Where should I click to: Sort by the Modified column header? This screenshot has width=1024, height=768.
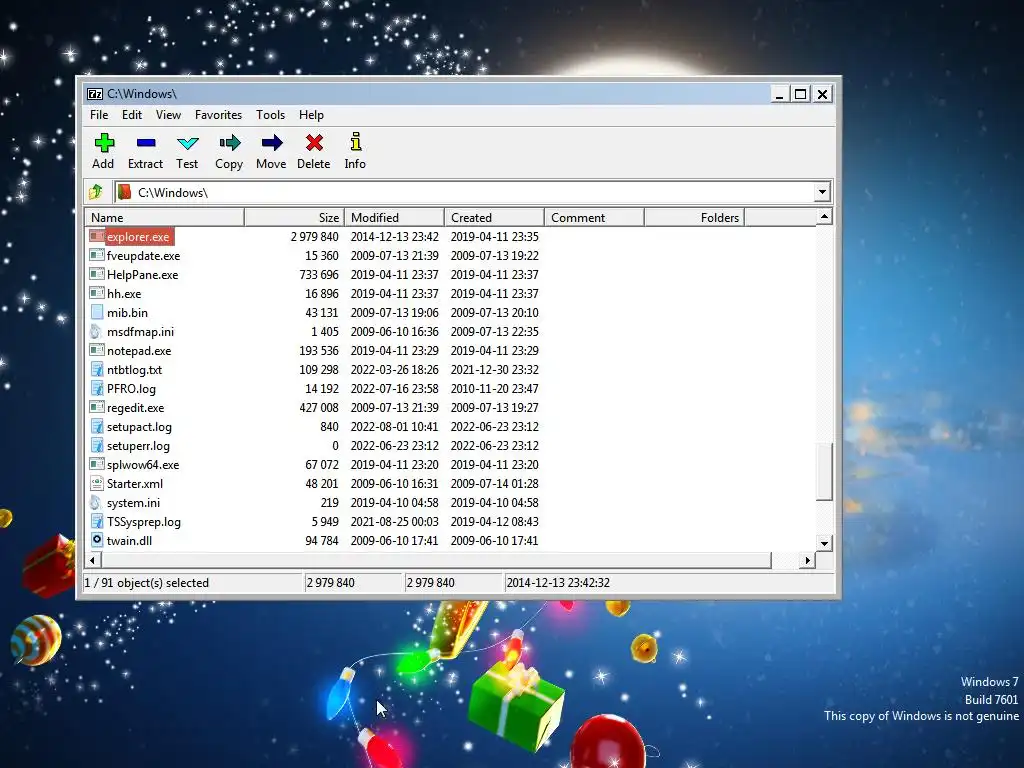pos(394,217)
